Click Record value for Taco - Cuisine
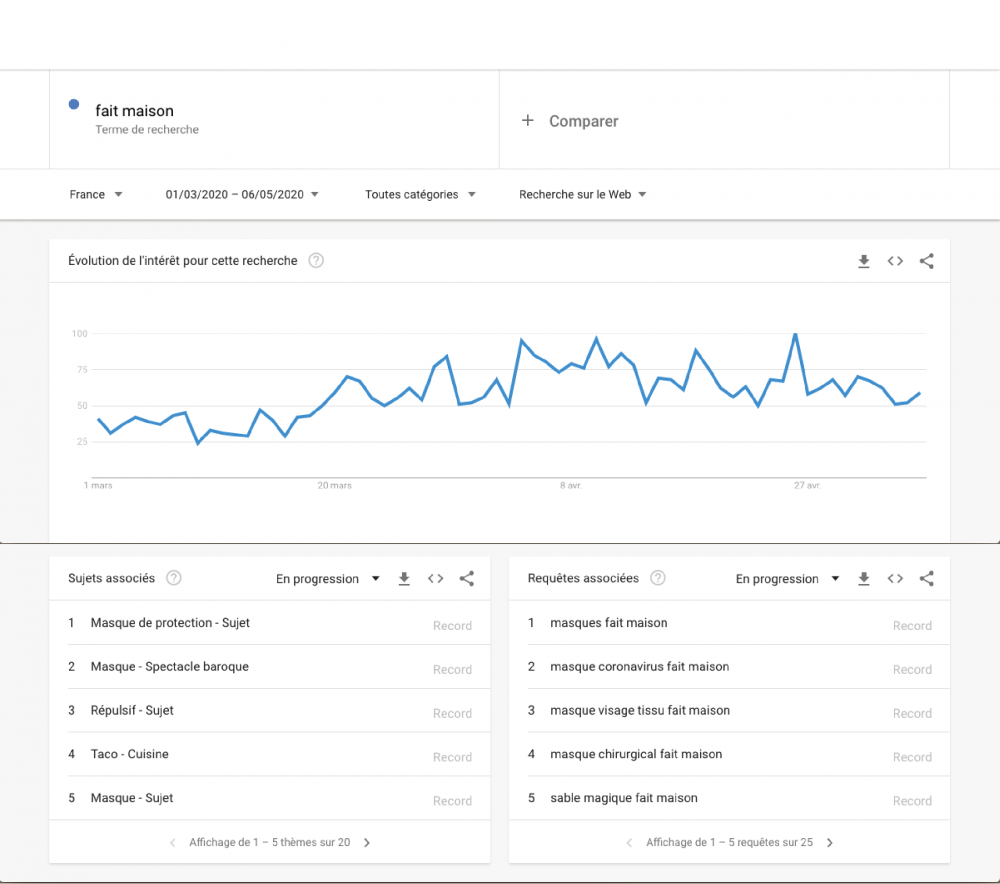The height and width of the screenshot is (884, 1000). (x=452, y=757)
